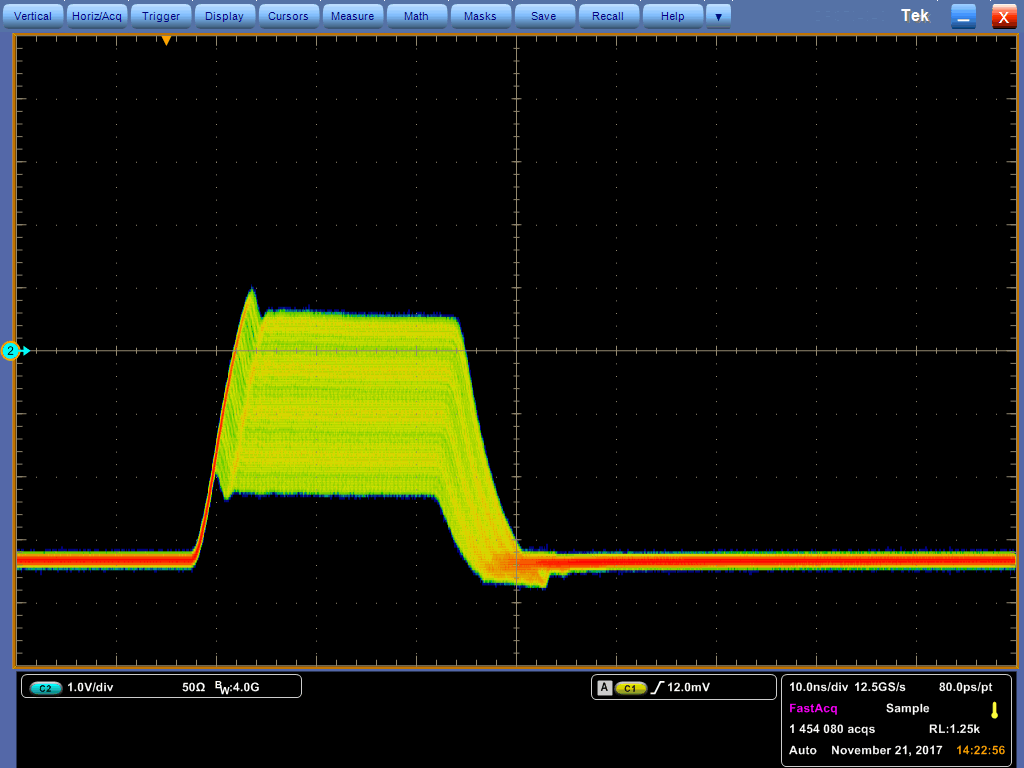
Task: Open the Horiz/Acq menu
Action: pyautogui.click(x=97, y=16)
